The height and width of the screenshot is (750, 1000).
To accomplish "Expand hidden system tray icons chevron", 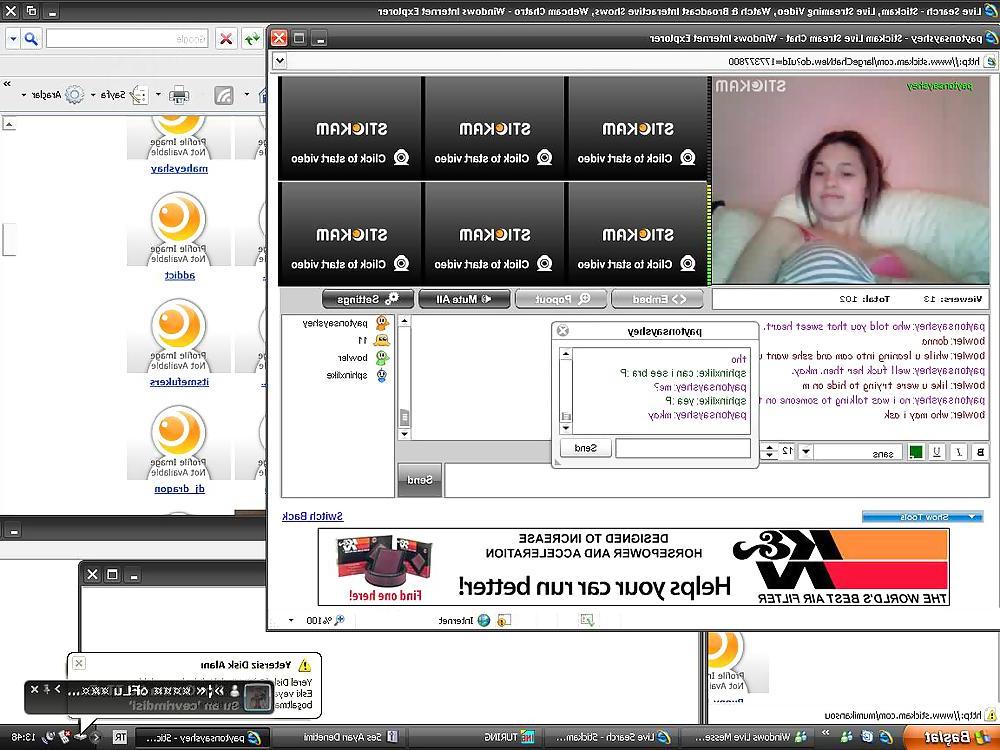I will [96, 737].
